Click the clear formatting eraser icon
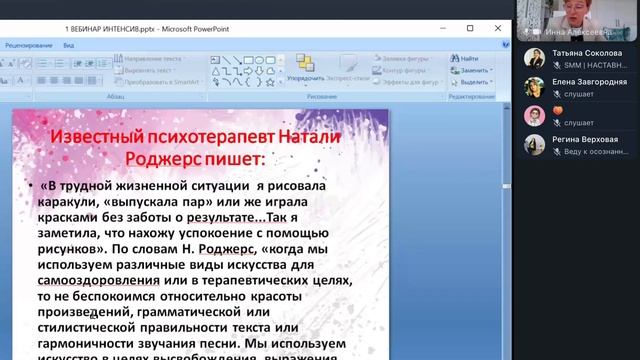Image resolution: width=640 pixels, height=360 pixels. [x=25, y=63]
